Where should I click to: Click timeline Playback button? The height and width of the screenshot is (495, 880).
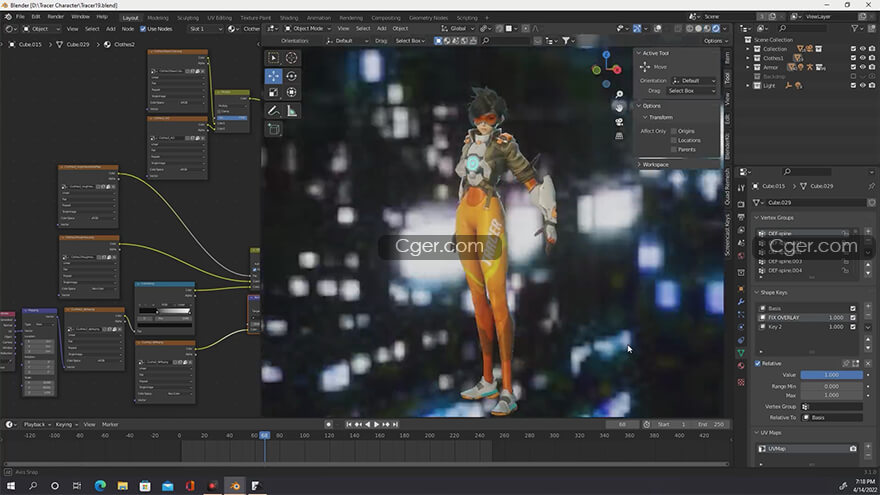tap(36, 425)
